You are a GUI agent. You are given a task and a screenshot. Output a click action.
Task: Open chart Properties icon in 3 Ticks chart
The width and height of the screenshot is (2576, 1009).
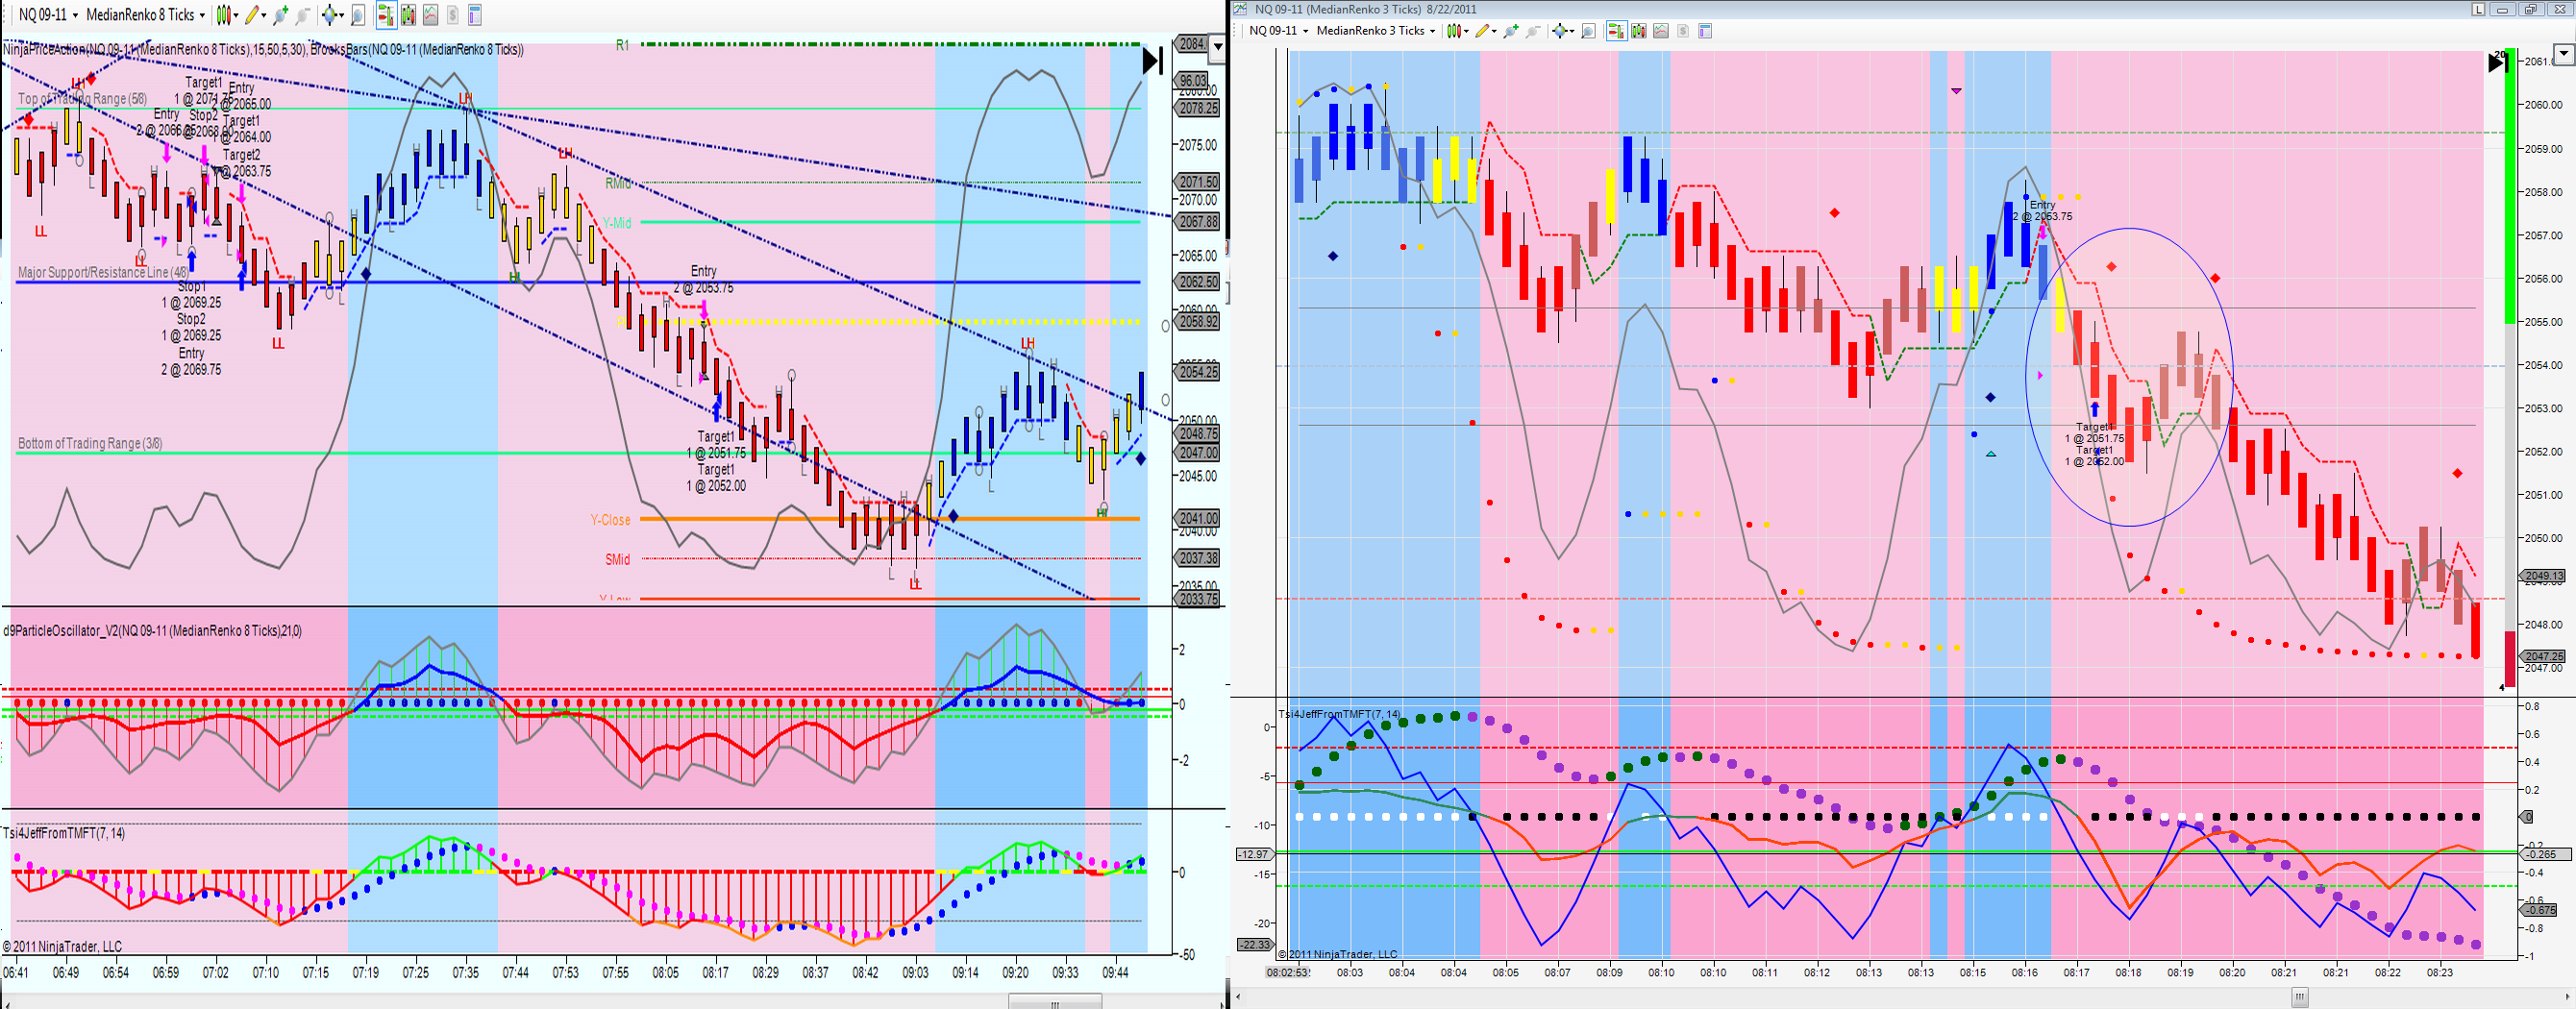(x=1705, y=31)
